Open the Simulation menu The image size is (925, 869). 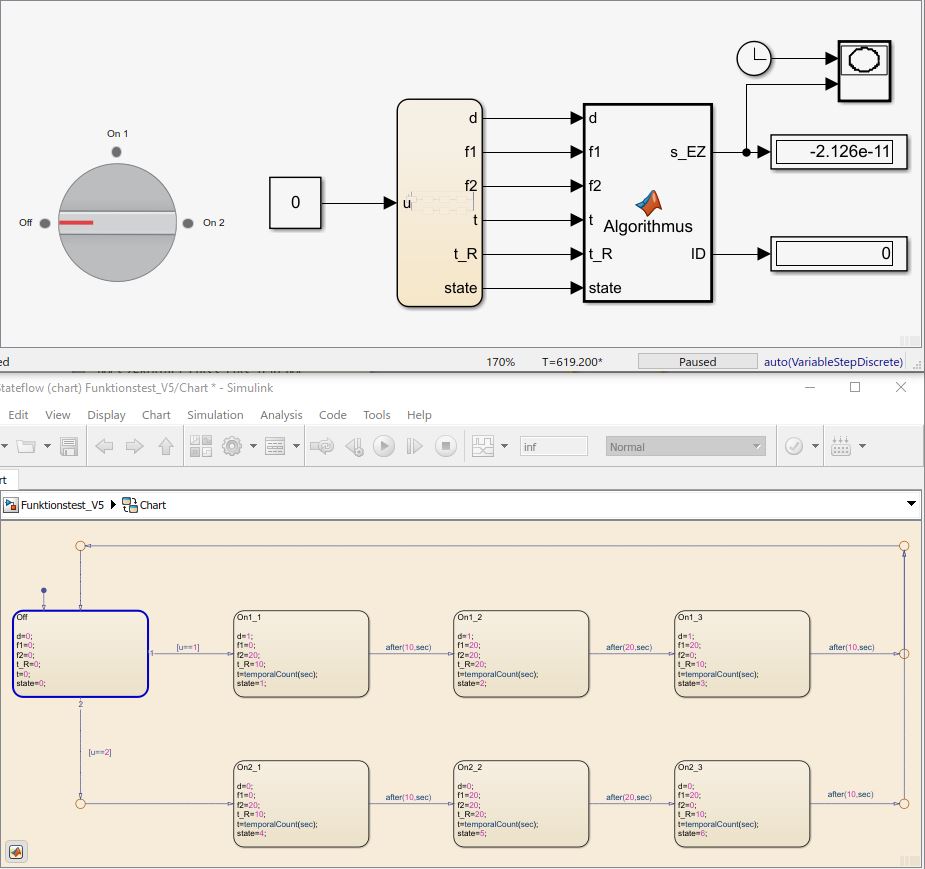[215, 415]
